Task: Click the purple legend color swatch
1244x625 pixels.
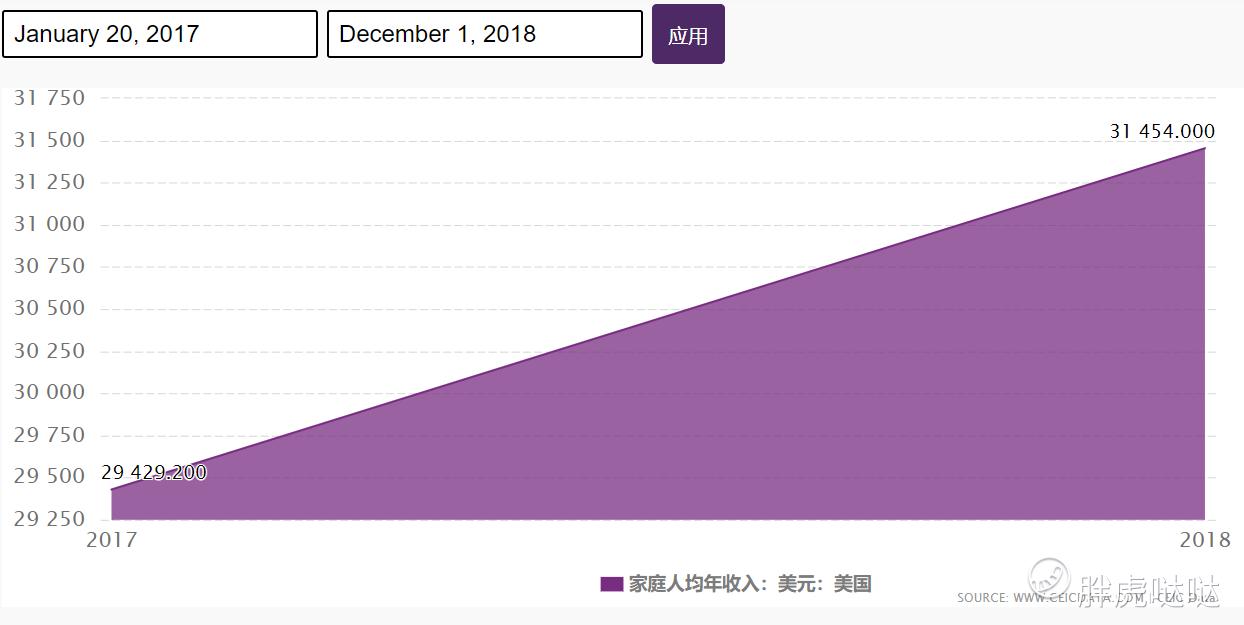Action: (612, 584)
